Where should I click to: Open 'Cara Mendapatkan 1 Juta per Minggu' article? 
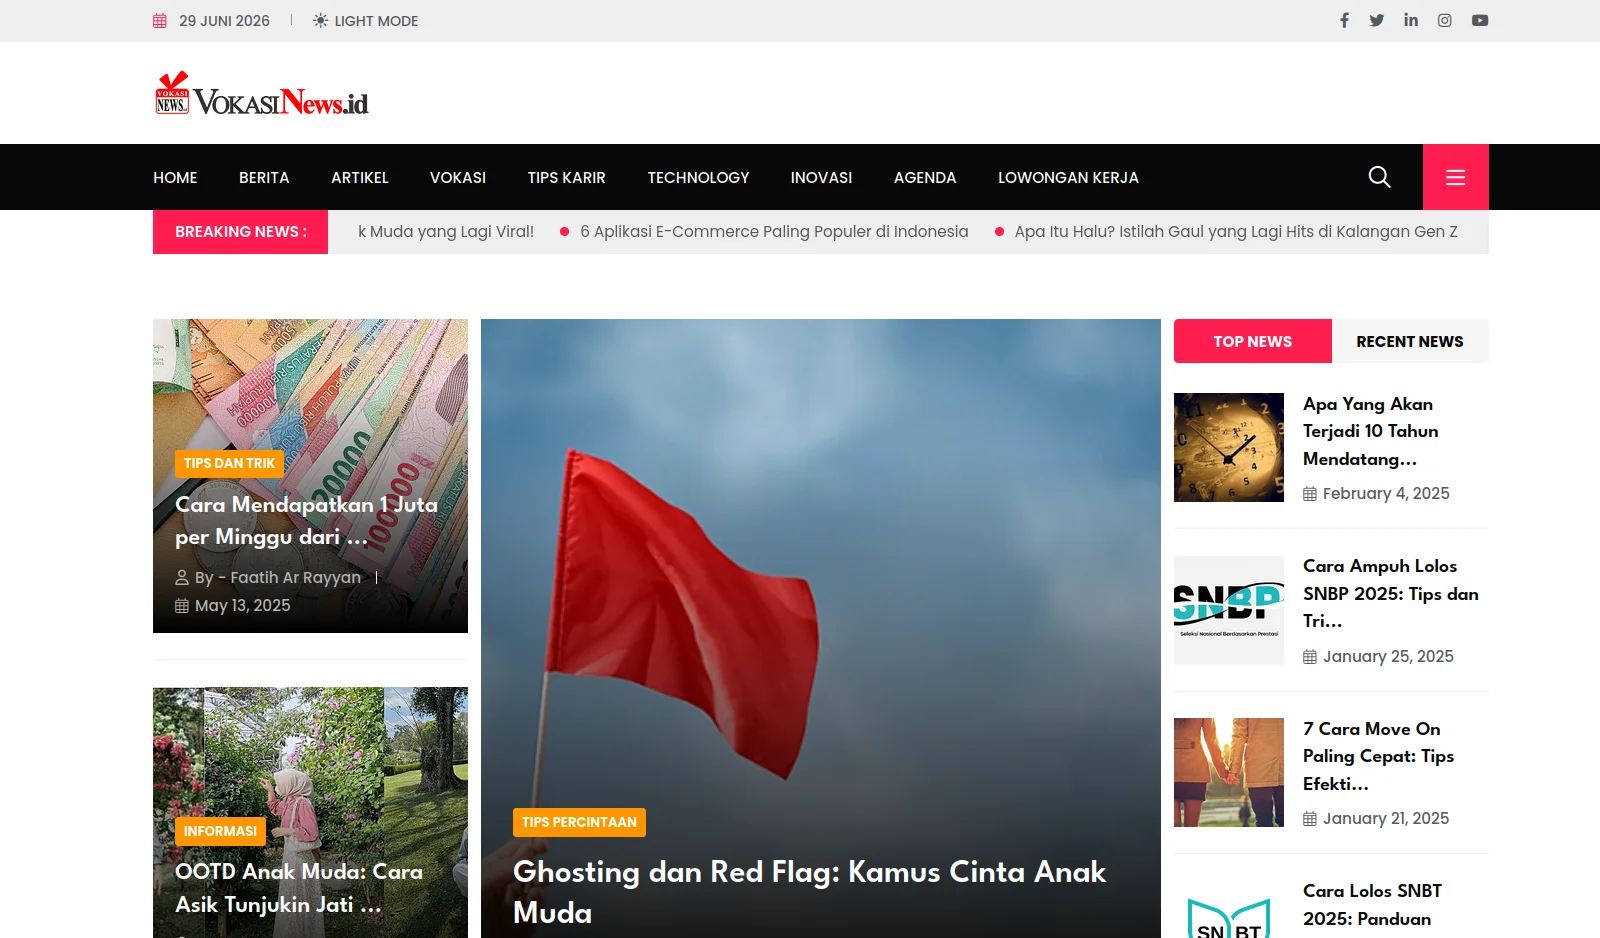[306, 520]
